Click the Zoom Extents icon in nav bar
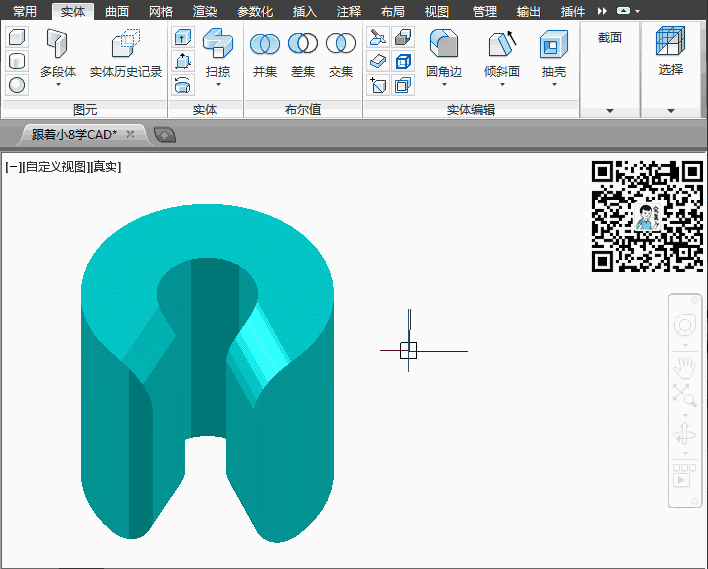Screen dimensions: 708x569 point(685,395)
